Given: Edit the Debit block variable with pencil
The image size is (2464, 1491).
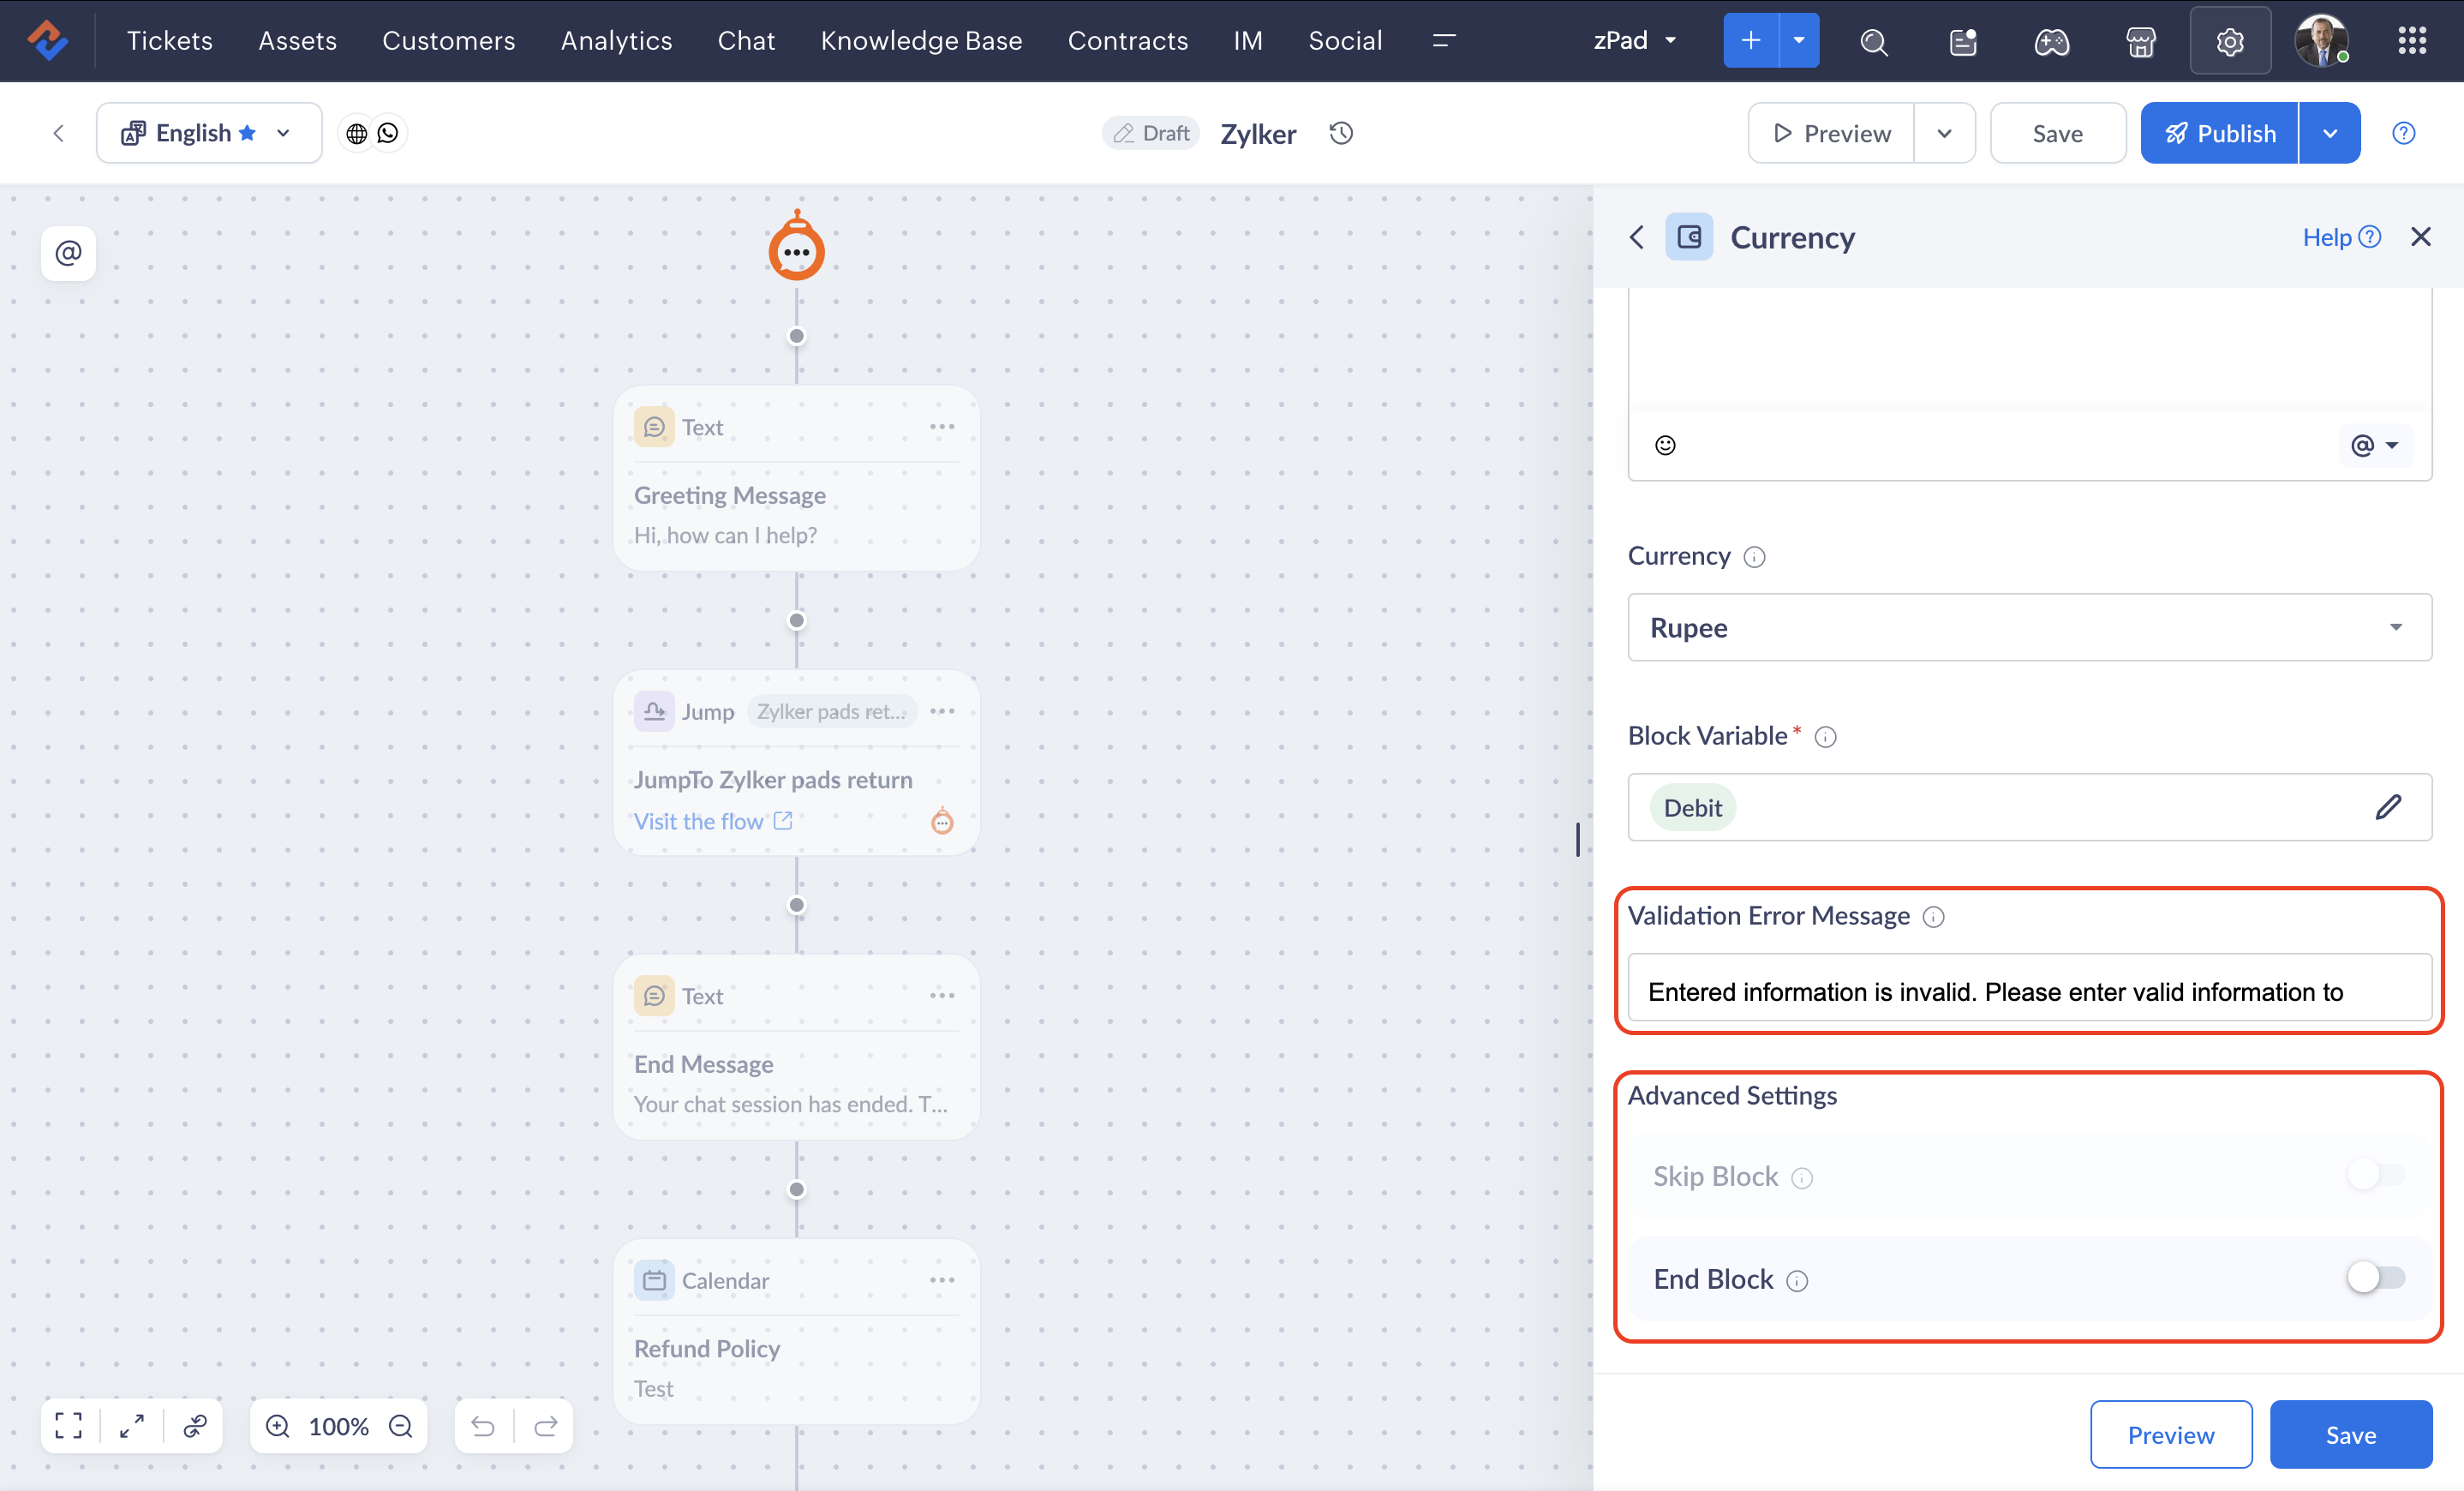Looking at the screenshot, I should pos(2388,807).
